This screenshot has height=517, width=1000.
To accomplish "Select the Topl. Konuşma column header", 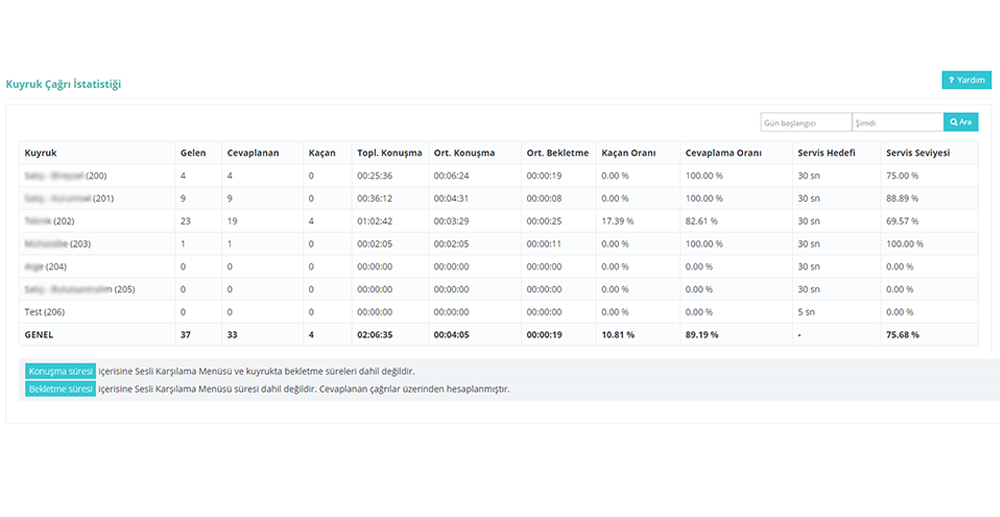I will [389, 153].
